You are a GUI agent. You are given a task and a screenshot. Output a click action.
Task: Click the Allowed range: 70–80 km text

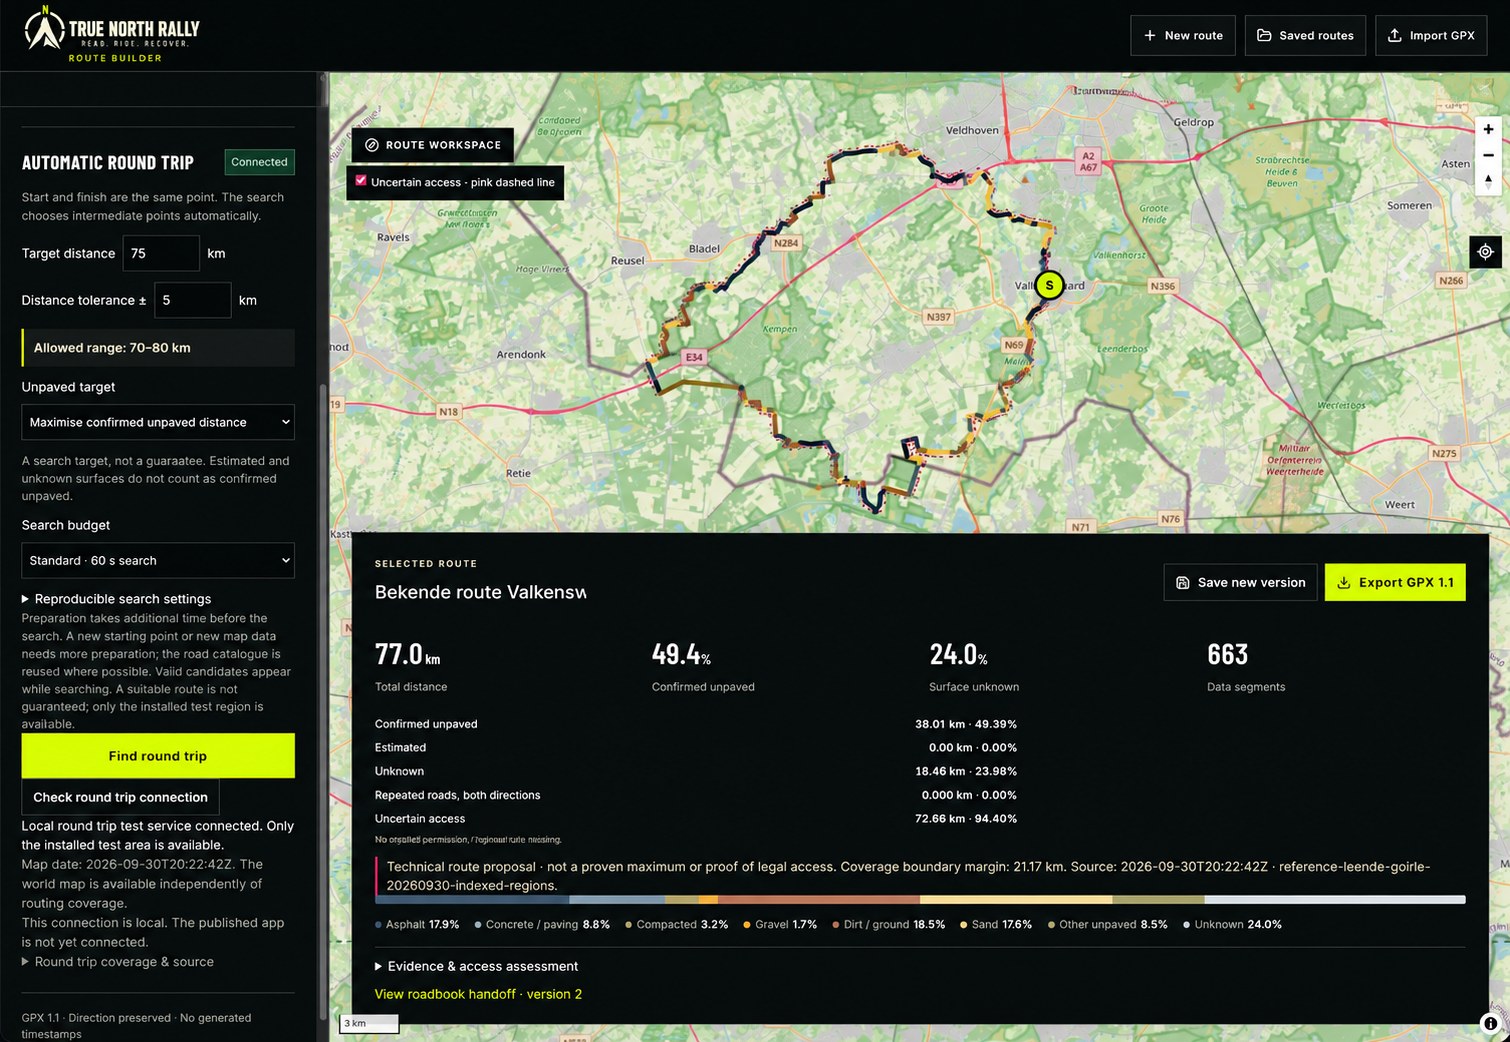tap(112, 348)
